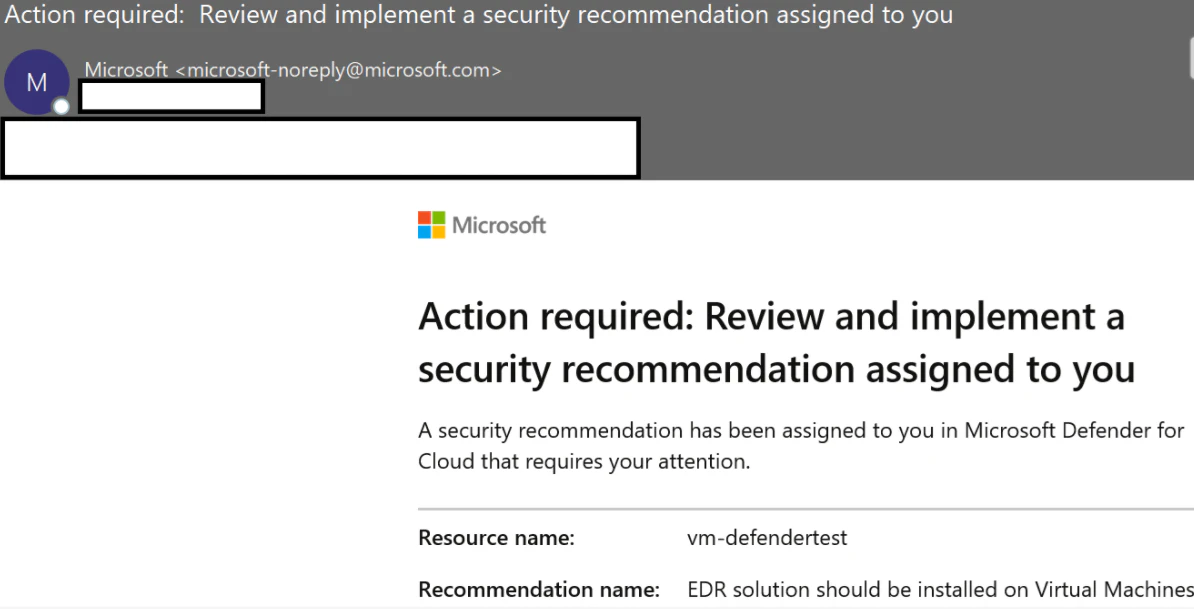Viewport: 1194px width, 609px height.
Task: Click the presence status dot on the avatar
Action: (x=62, y=107)
